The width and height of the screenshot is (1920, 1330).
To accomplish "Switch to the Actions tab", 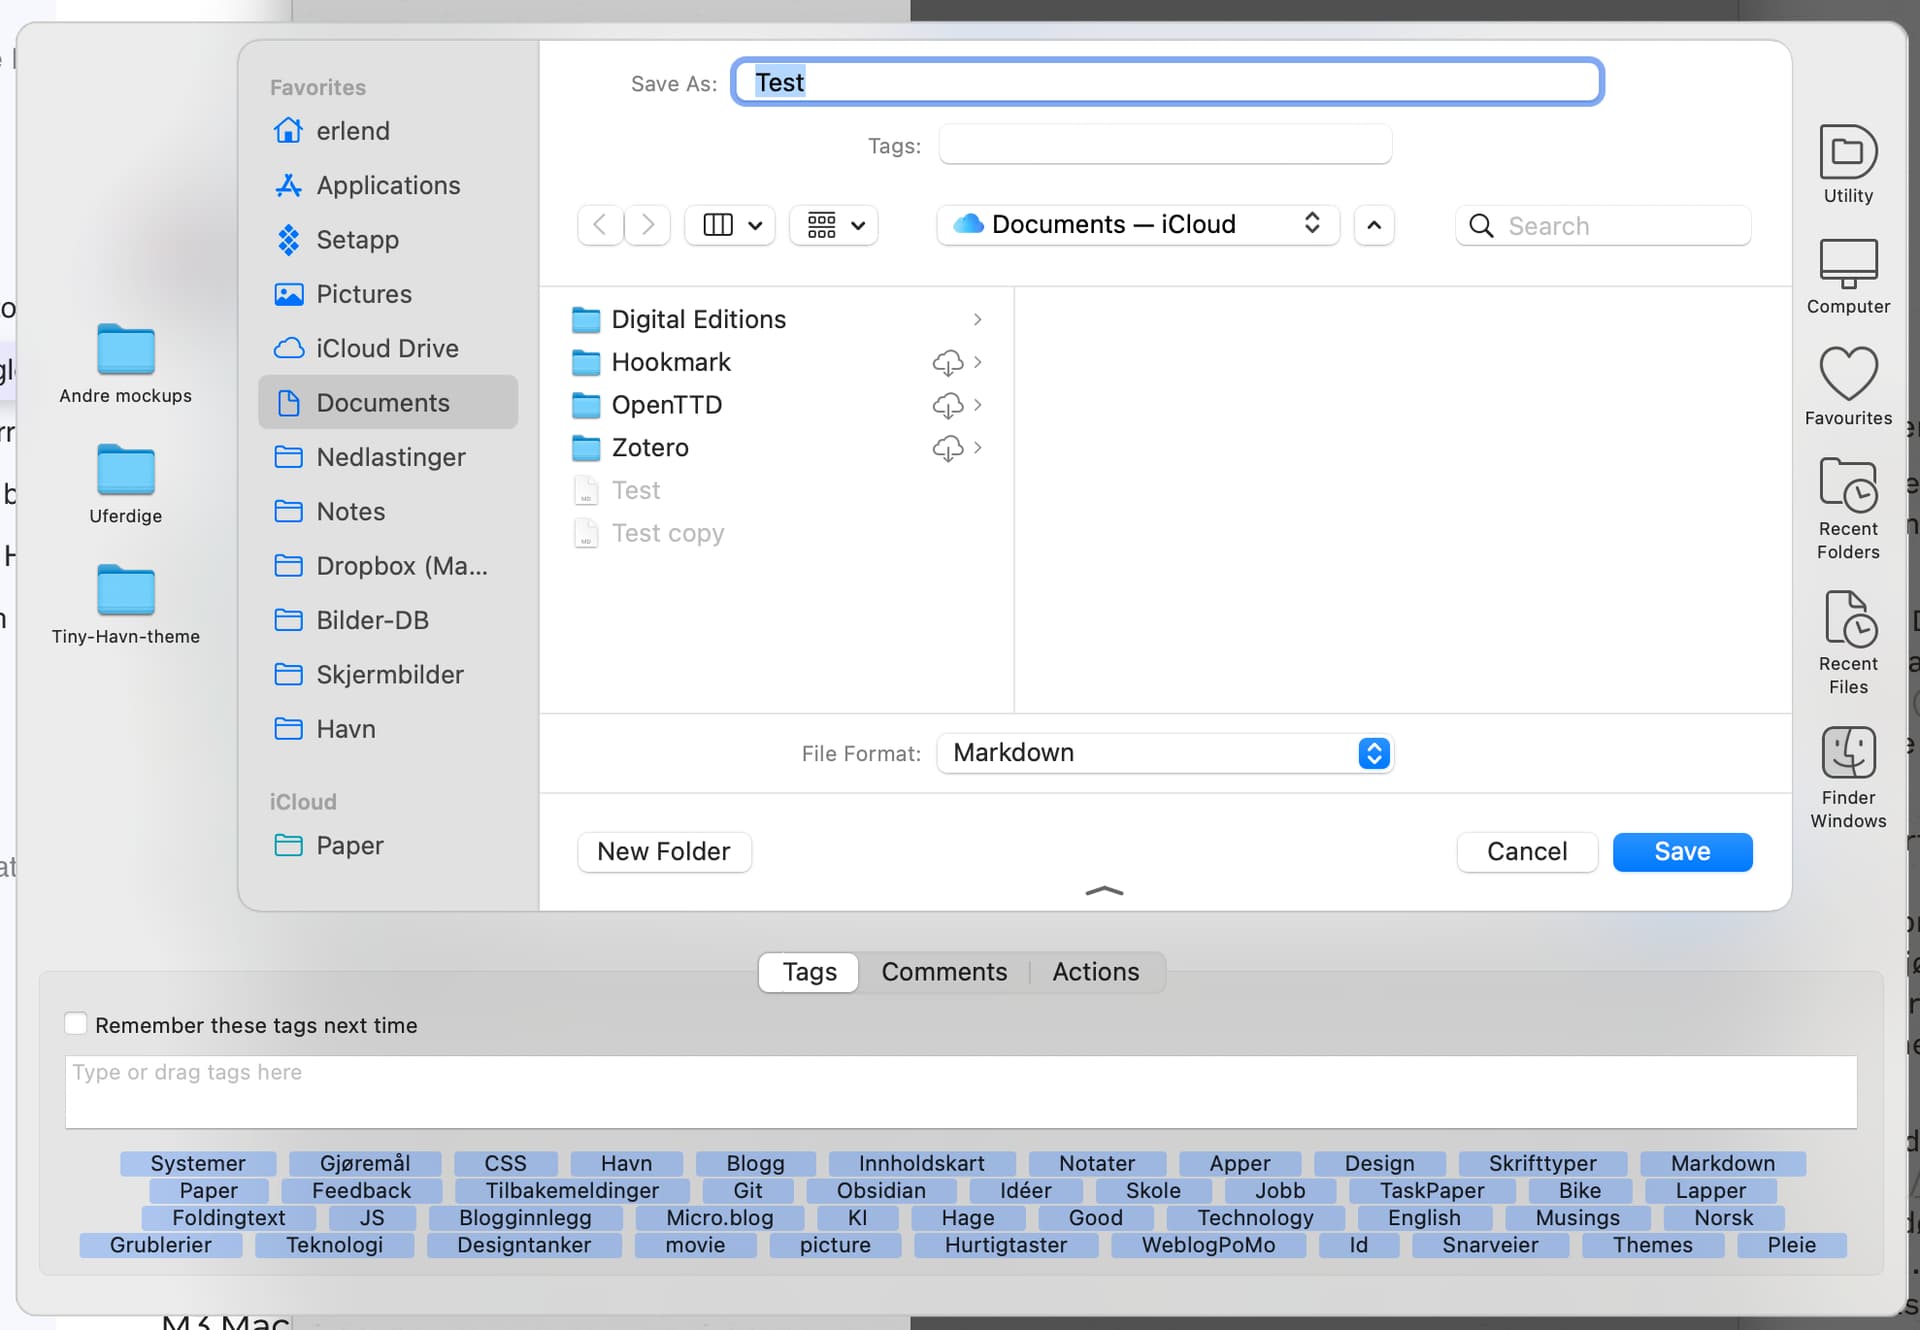I will [1095, 972].
